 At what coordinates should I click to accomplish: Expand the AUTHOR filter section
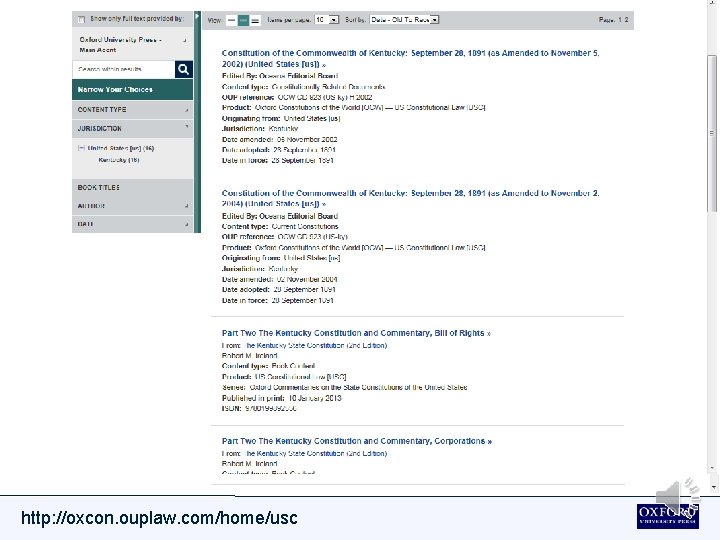(132, 206)
